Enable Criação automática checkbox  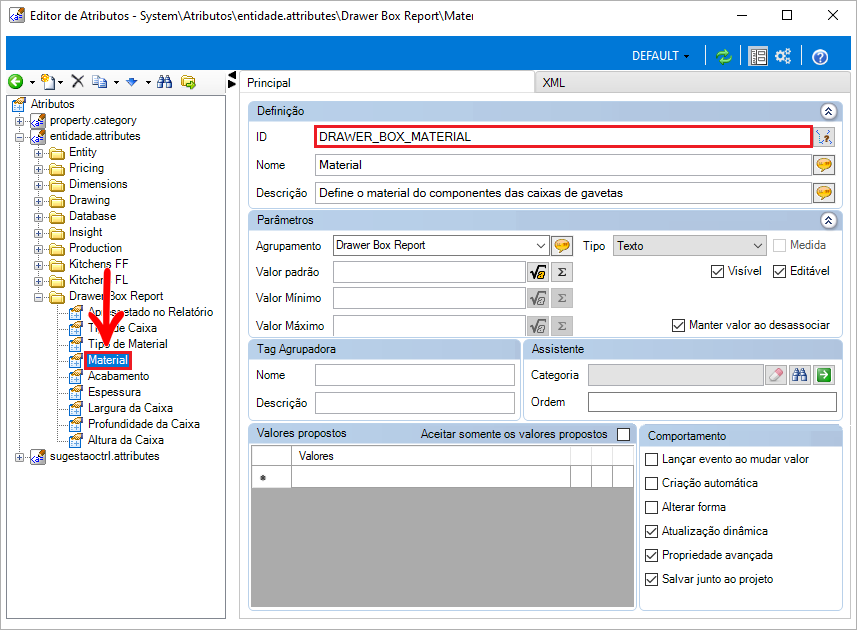[651, 483]
